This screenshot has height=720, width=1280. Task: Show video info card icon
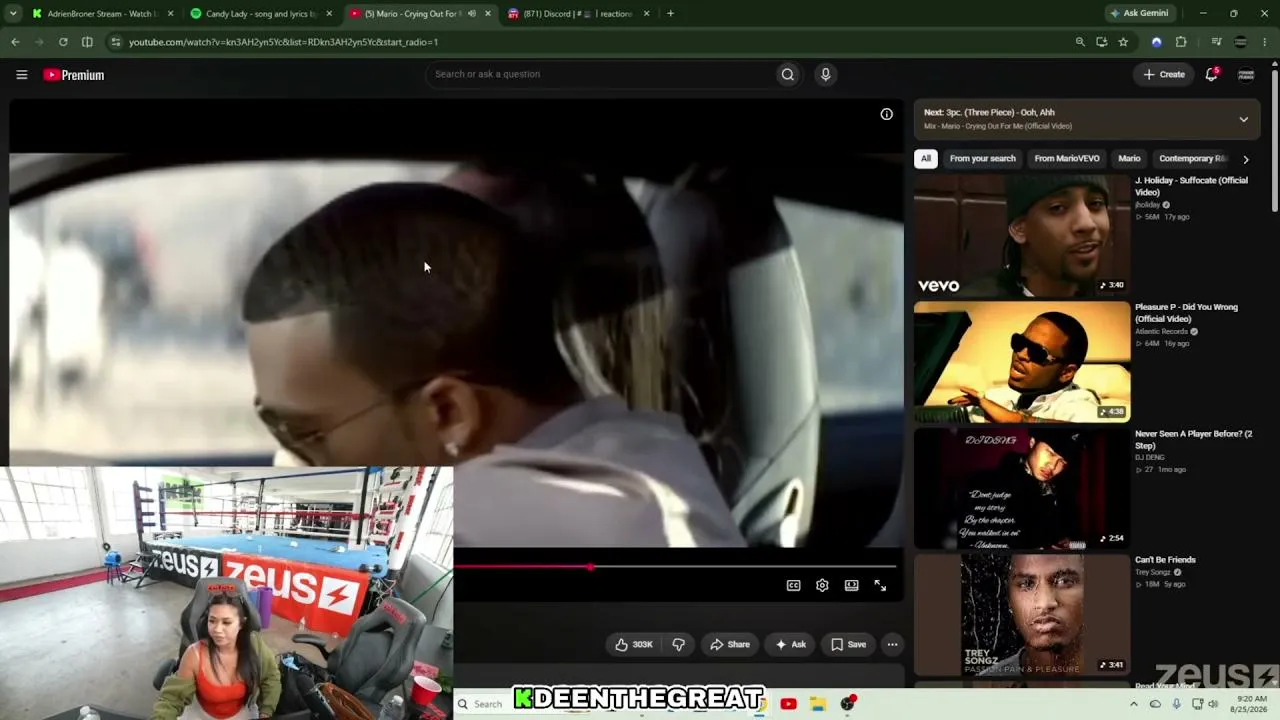[x=886, y=114]
